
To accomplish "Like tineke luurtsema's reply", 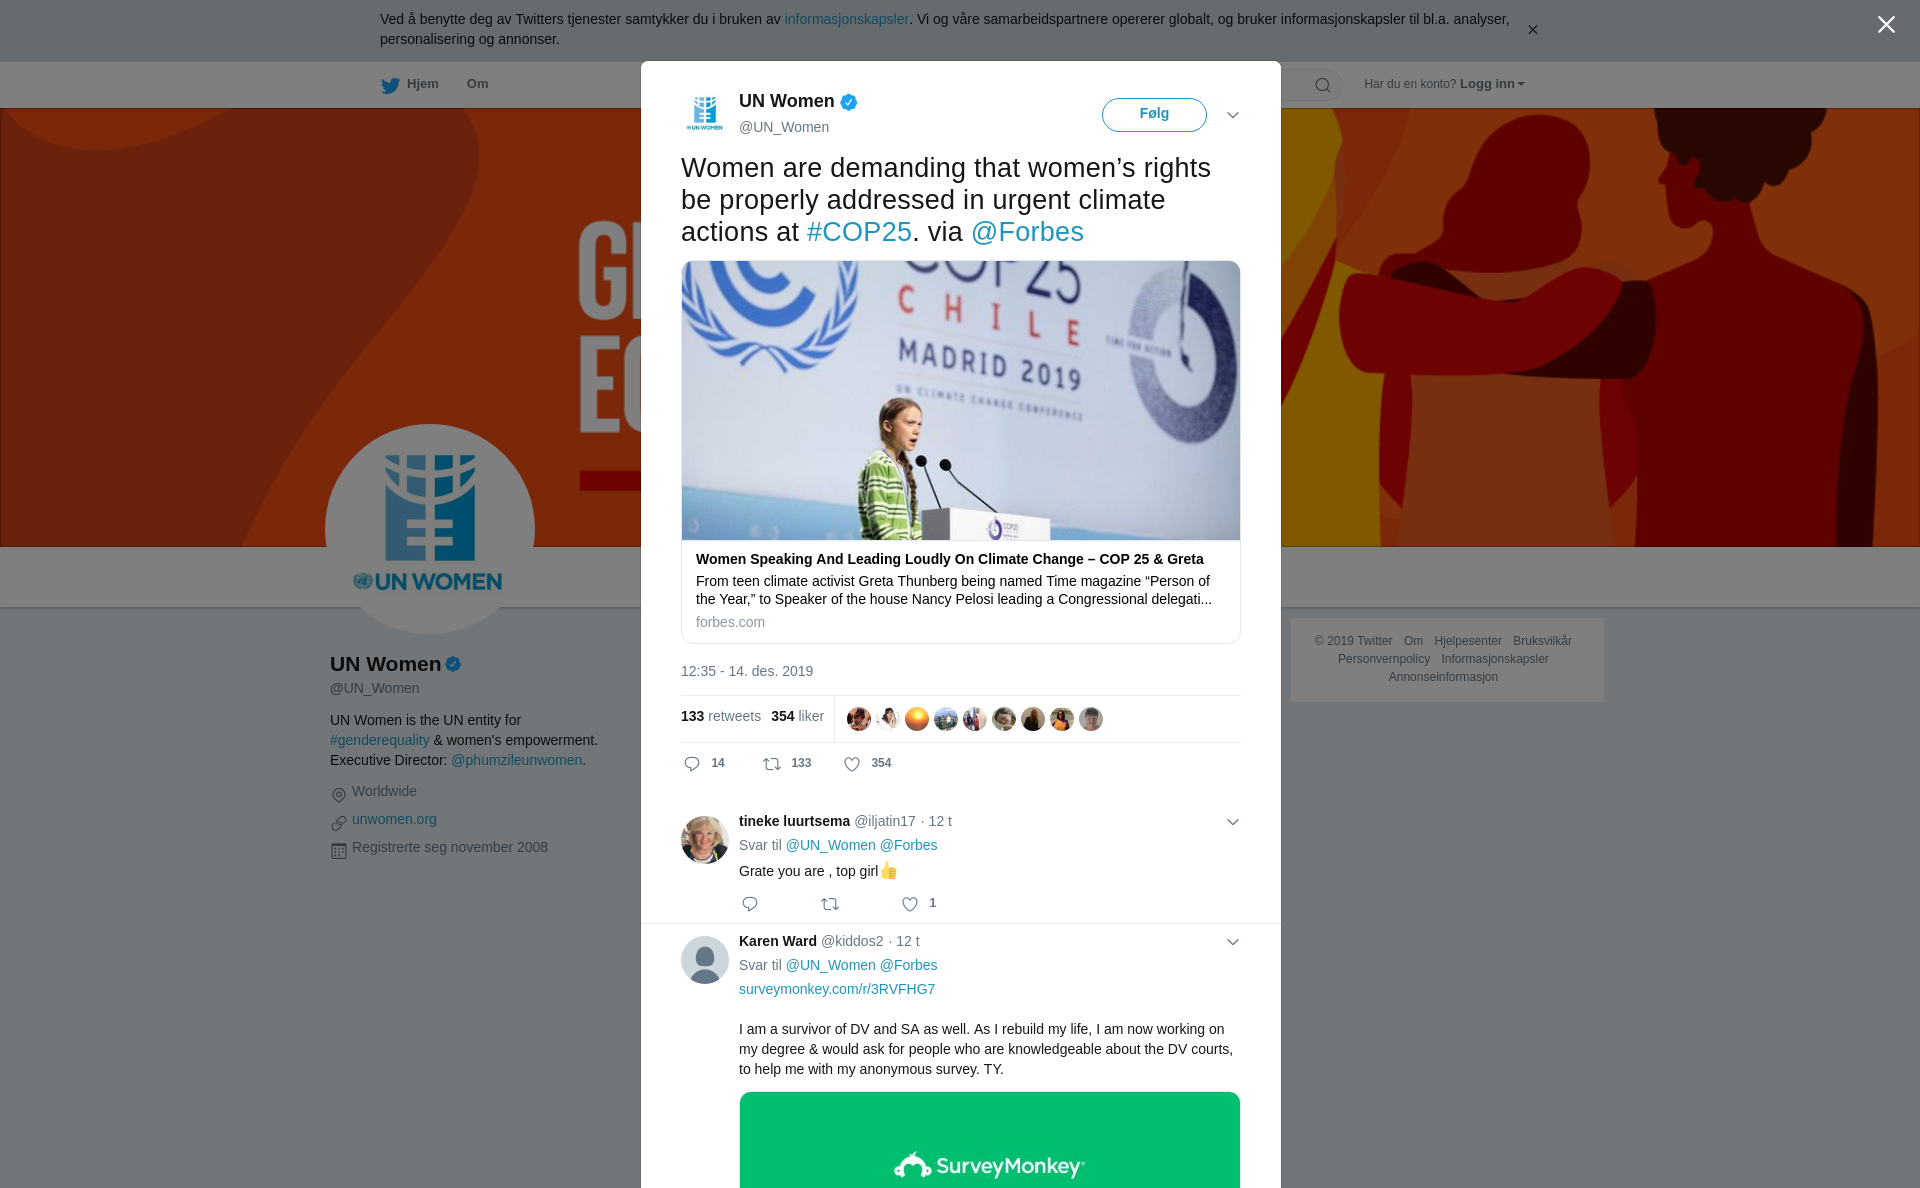I will click(910, 904).
